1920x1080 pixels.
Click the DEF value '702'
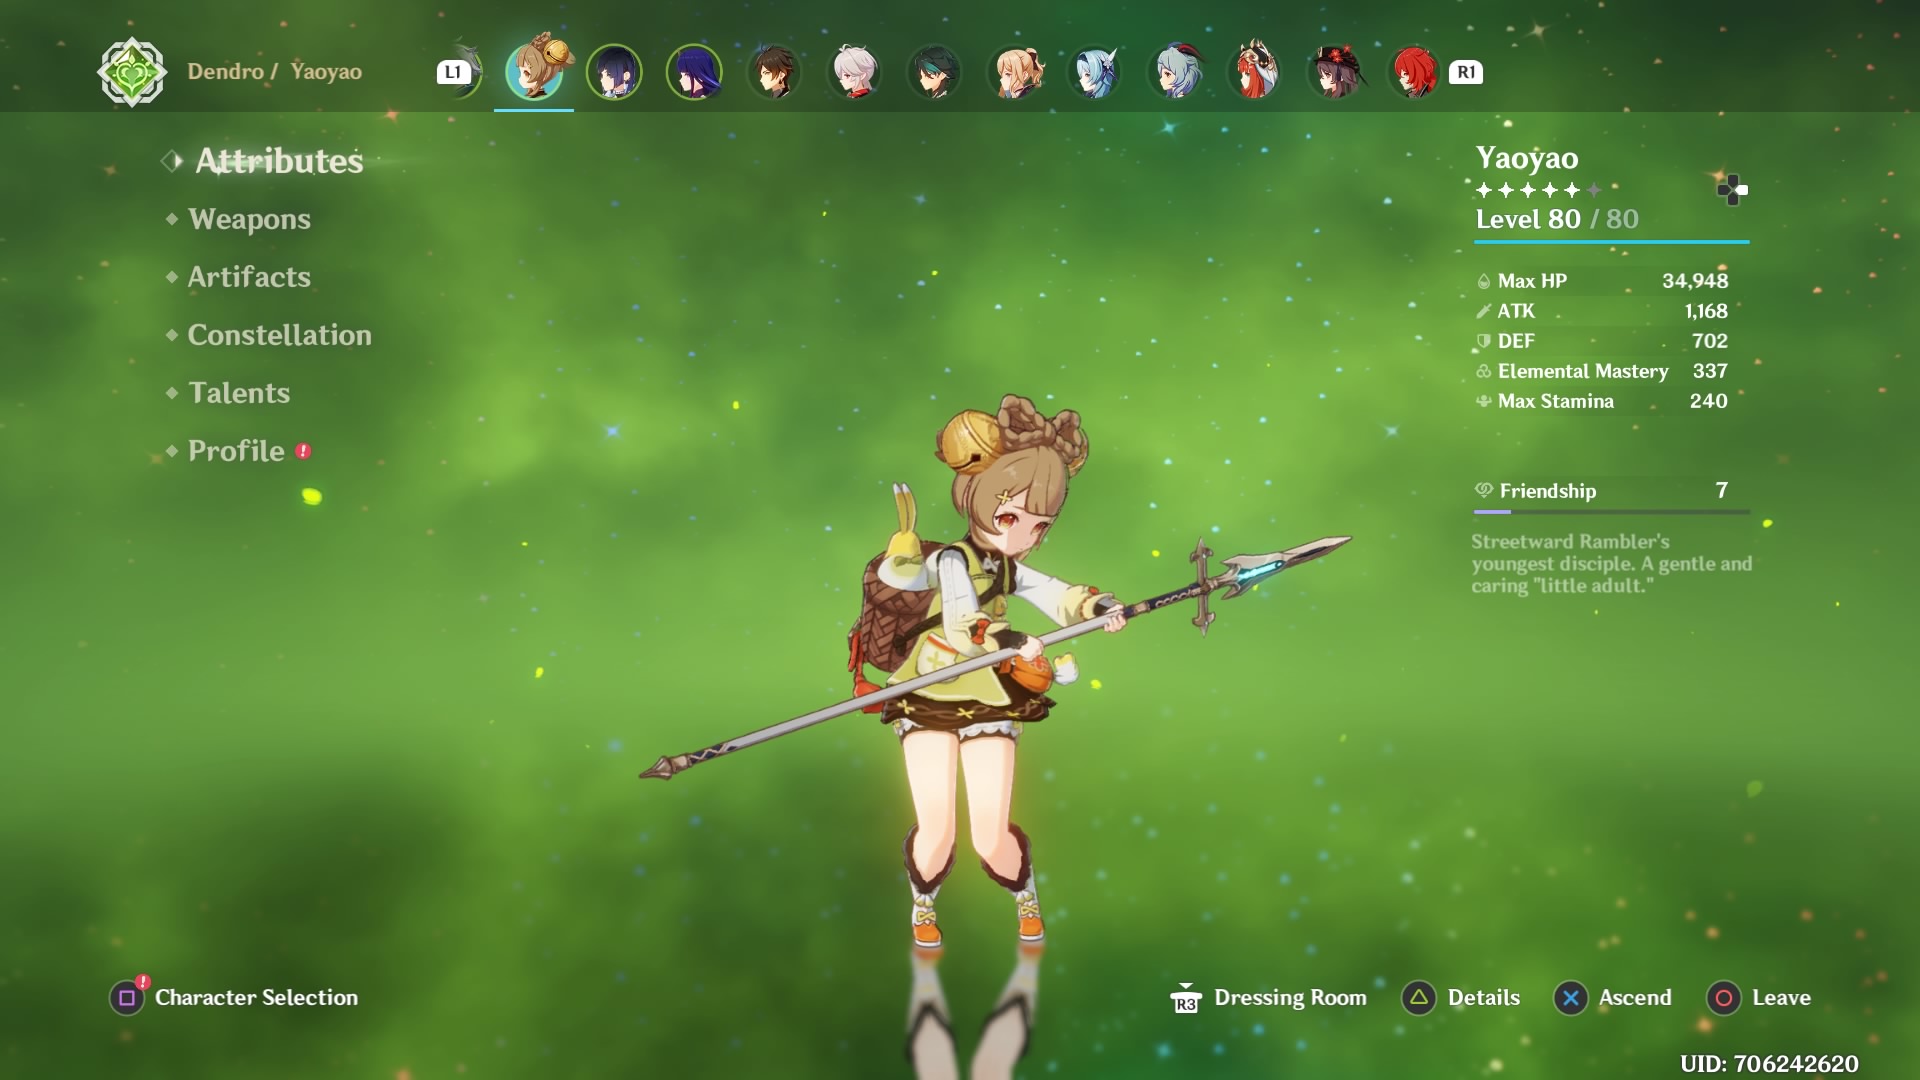(x=1710, y=341)
